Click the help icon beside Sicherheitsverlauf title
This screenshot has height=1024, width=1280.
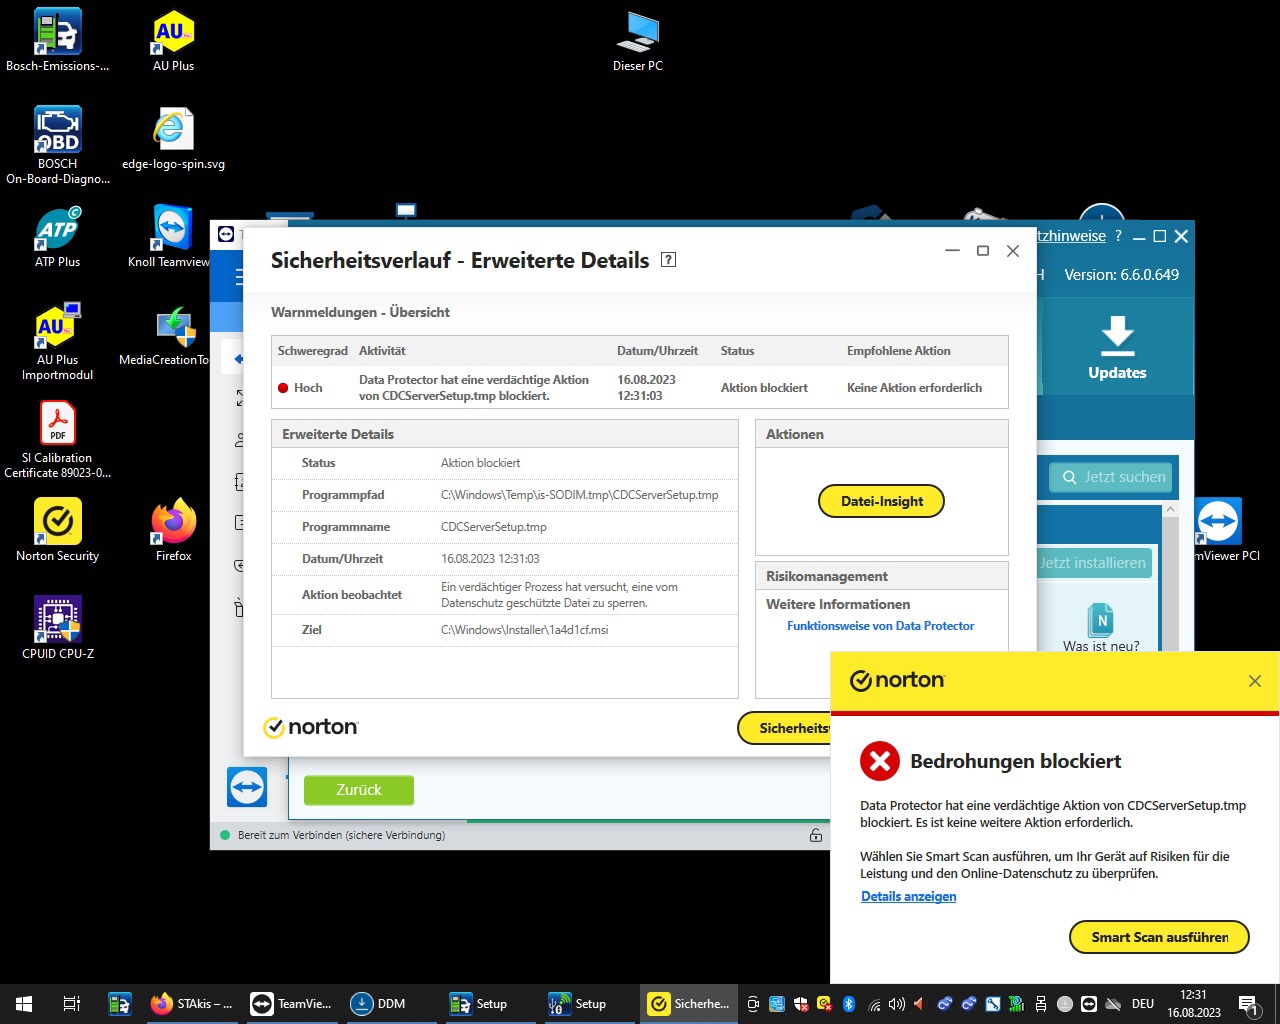[x=669, y=260]
